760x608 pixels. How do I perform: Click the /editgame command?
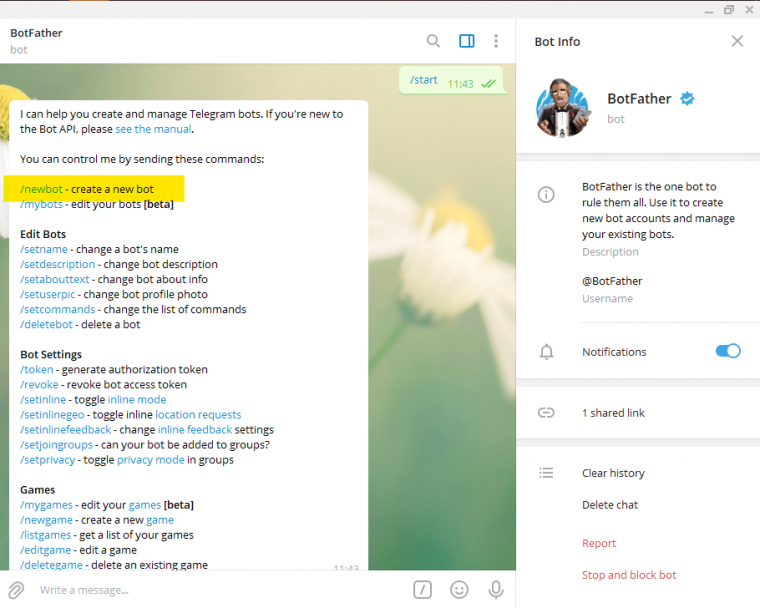pyautogui.click(x=46, y=550)
